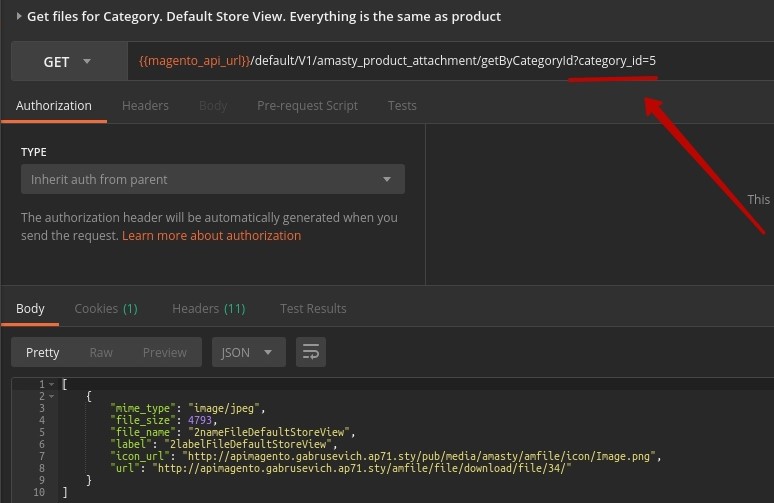Choose the Pretty response view
774x503 pixels.
43,352
